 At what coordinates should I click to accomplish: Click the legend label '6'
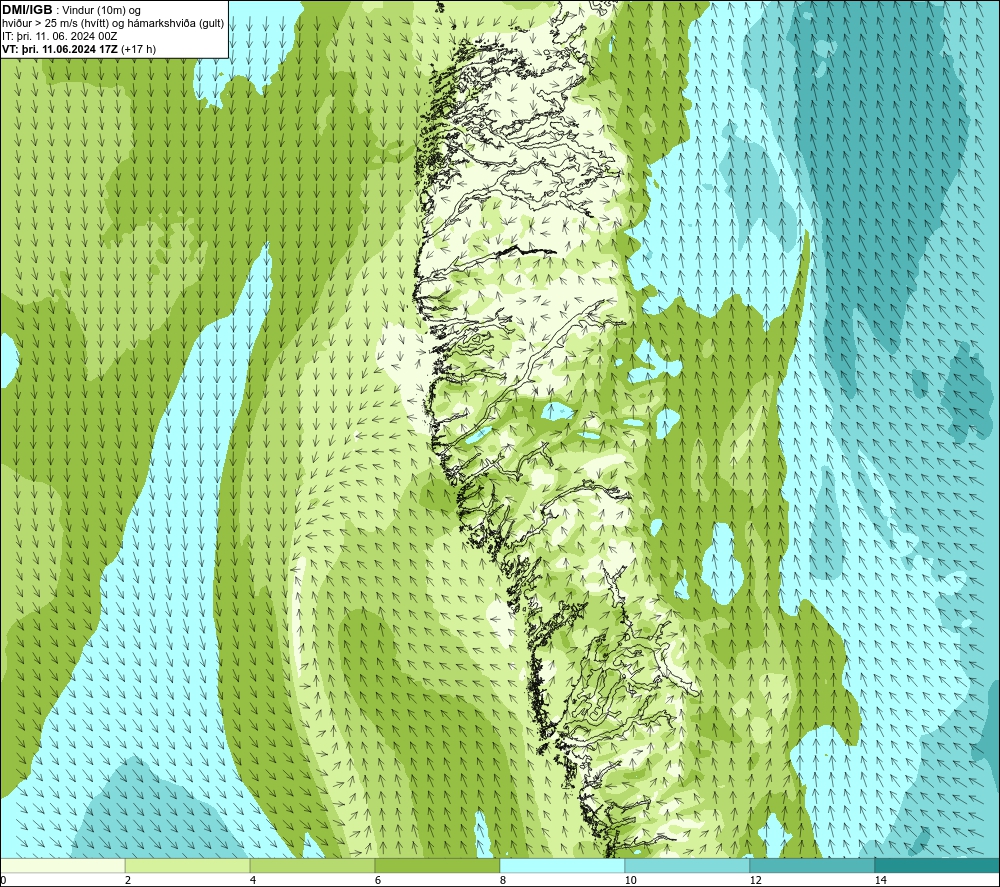coord(378,880)
